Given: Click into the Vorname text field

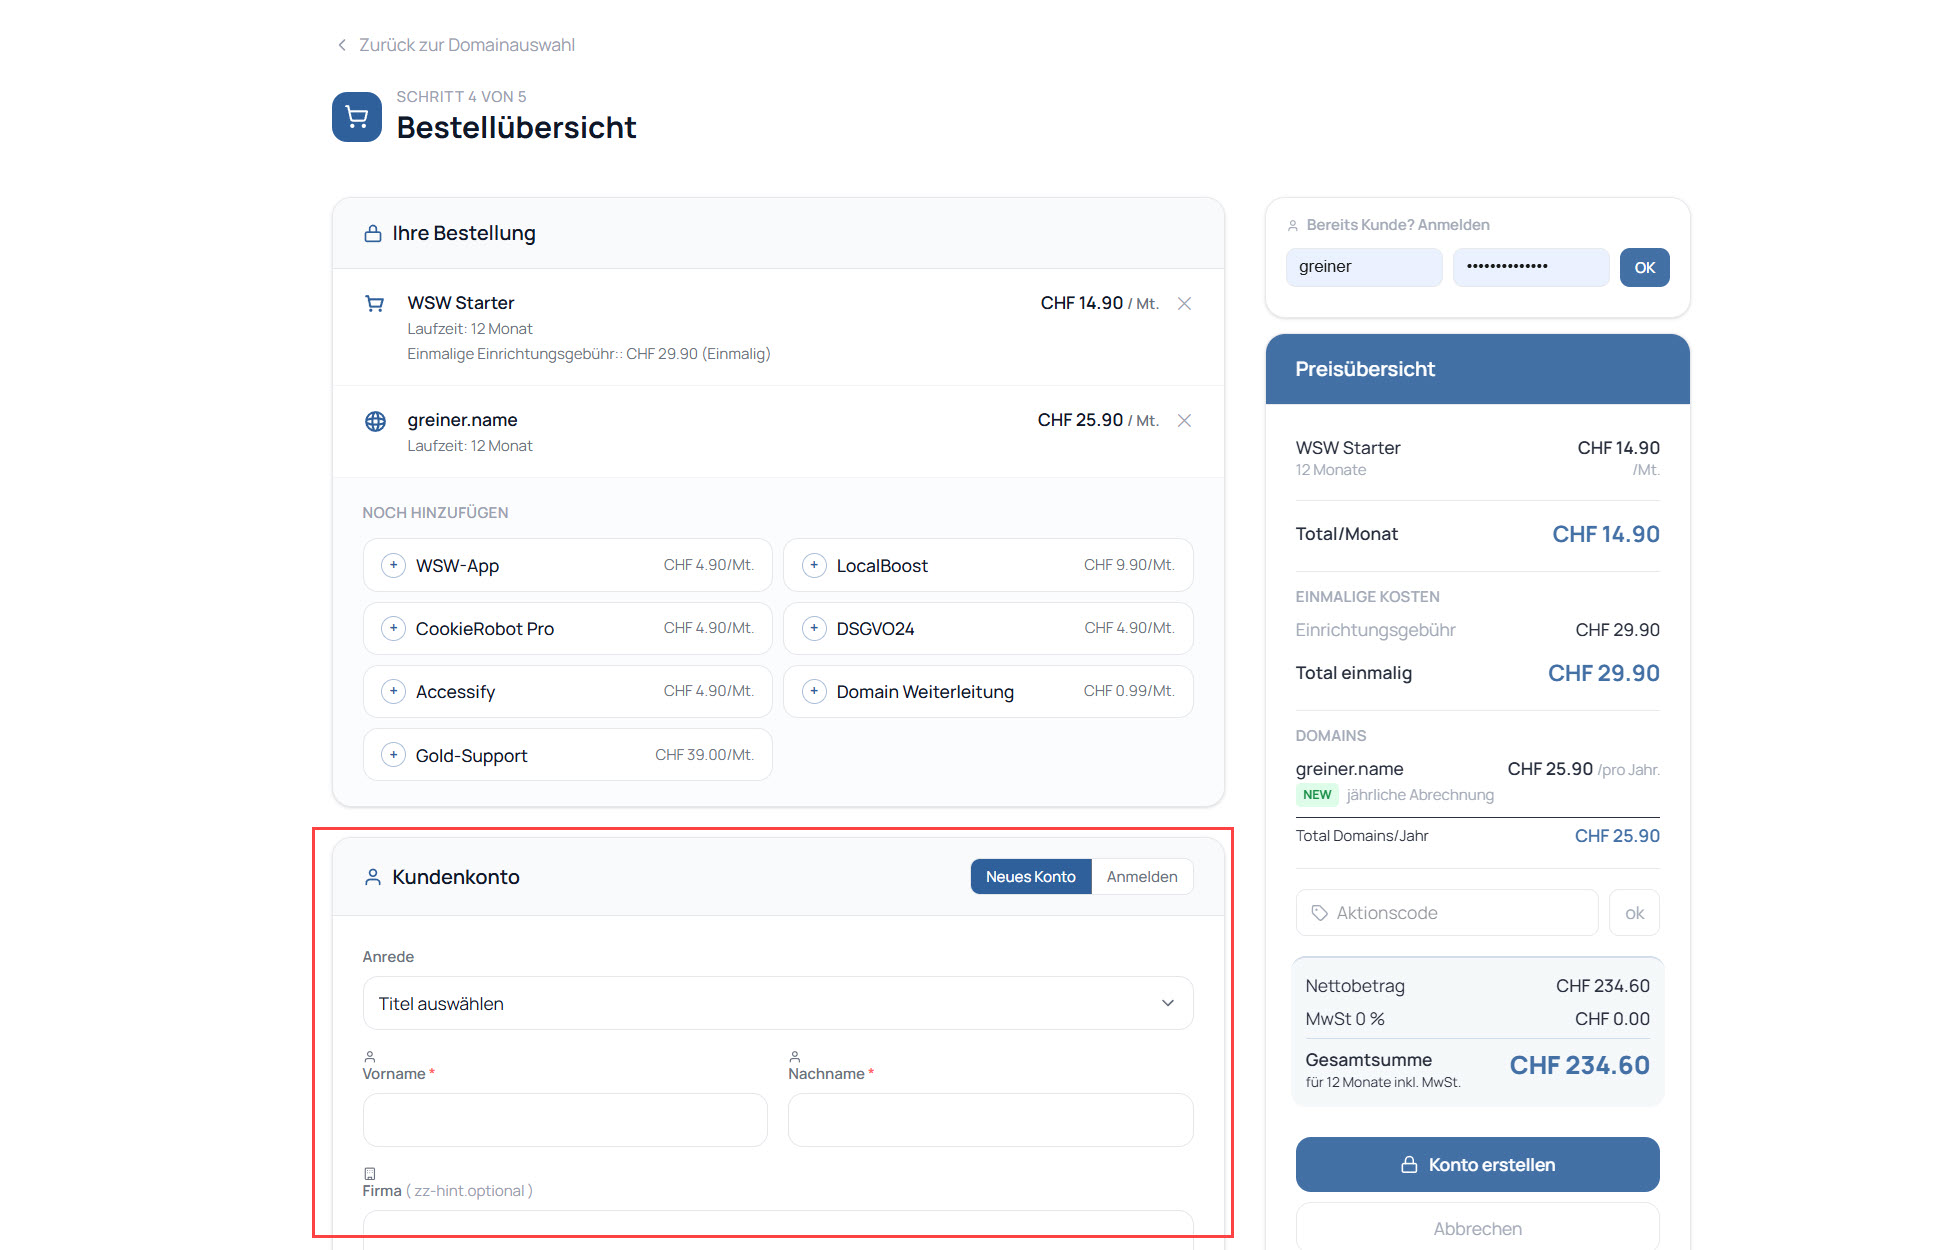Looking at the screenshot, I should 565,1120.
